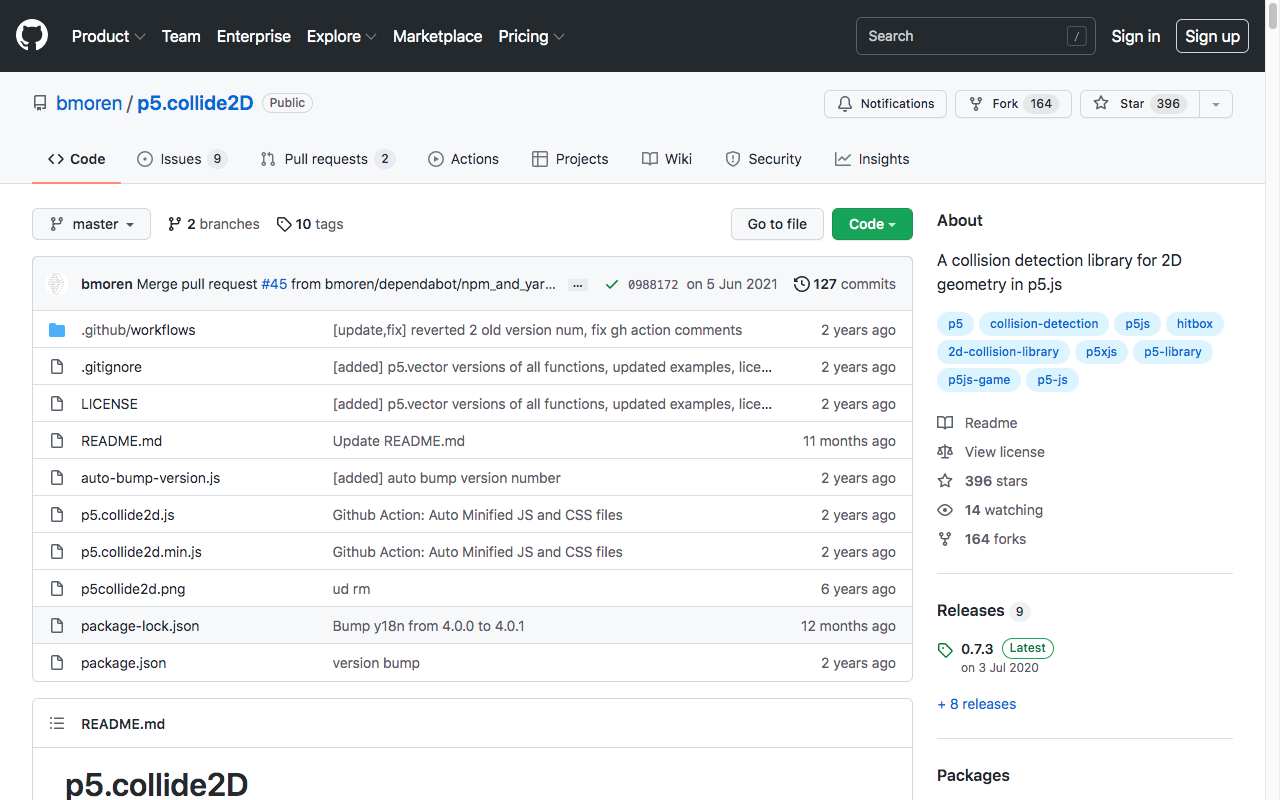Click the fork icon beside 164 forks

click(x=945, y=539)
